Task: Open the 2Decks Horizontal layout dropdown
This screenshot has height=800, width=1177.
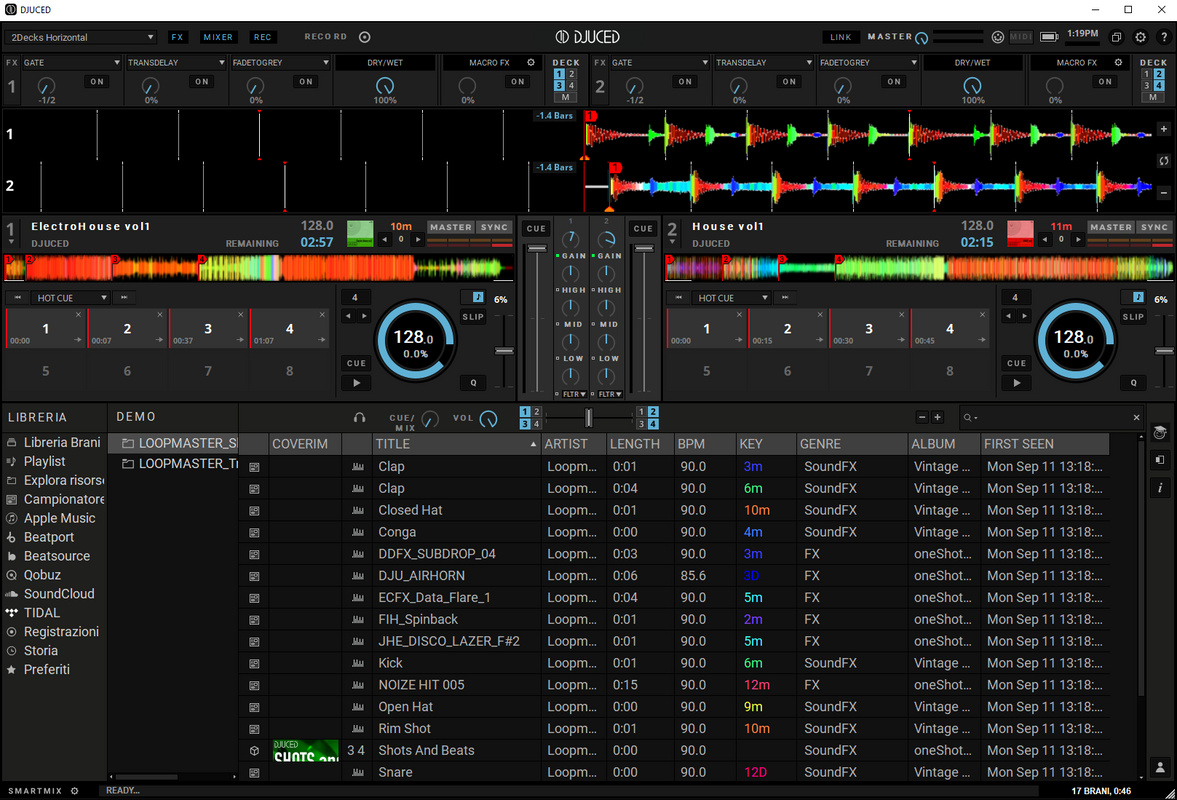Action: tap(81, 37)
